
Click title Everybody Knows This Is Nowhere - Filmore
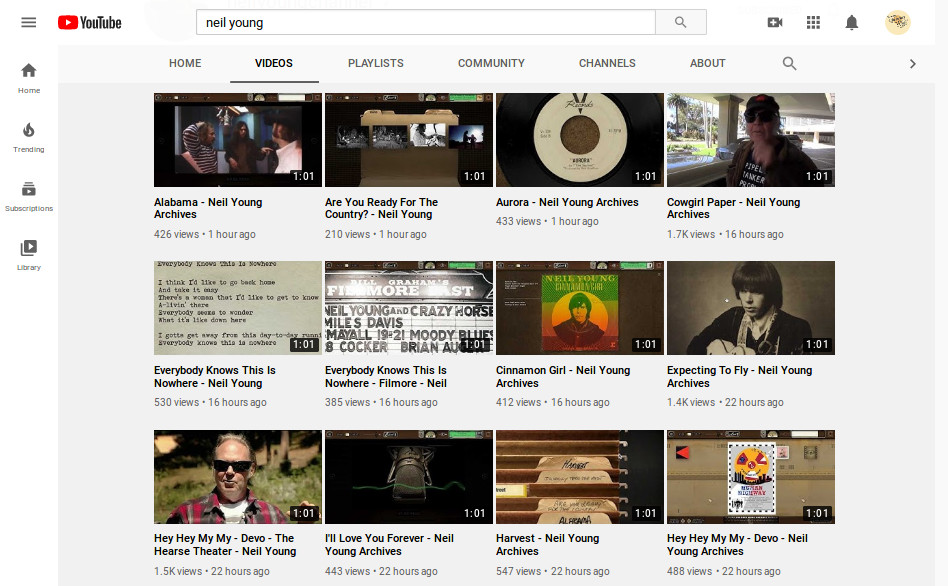click(x=386, y=376)
